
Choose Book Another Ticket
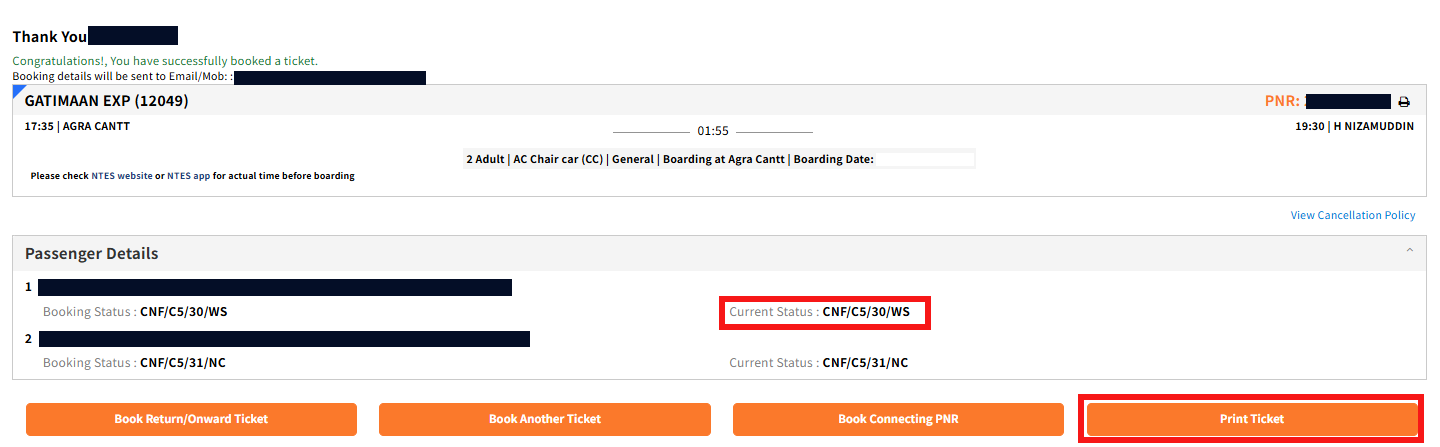click(545, 419)
